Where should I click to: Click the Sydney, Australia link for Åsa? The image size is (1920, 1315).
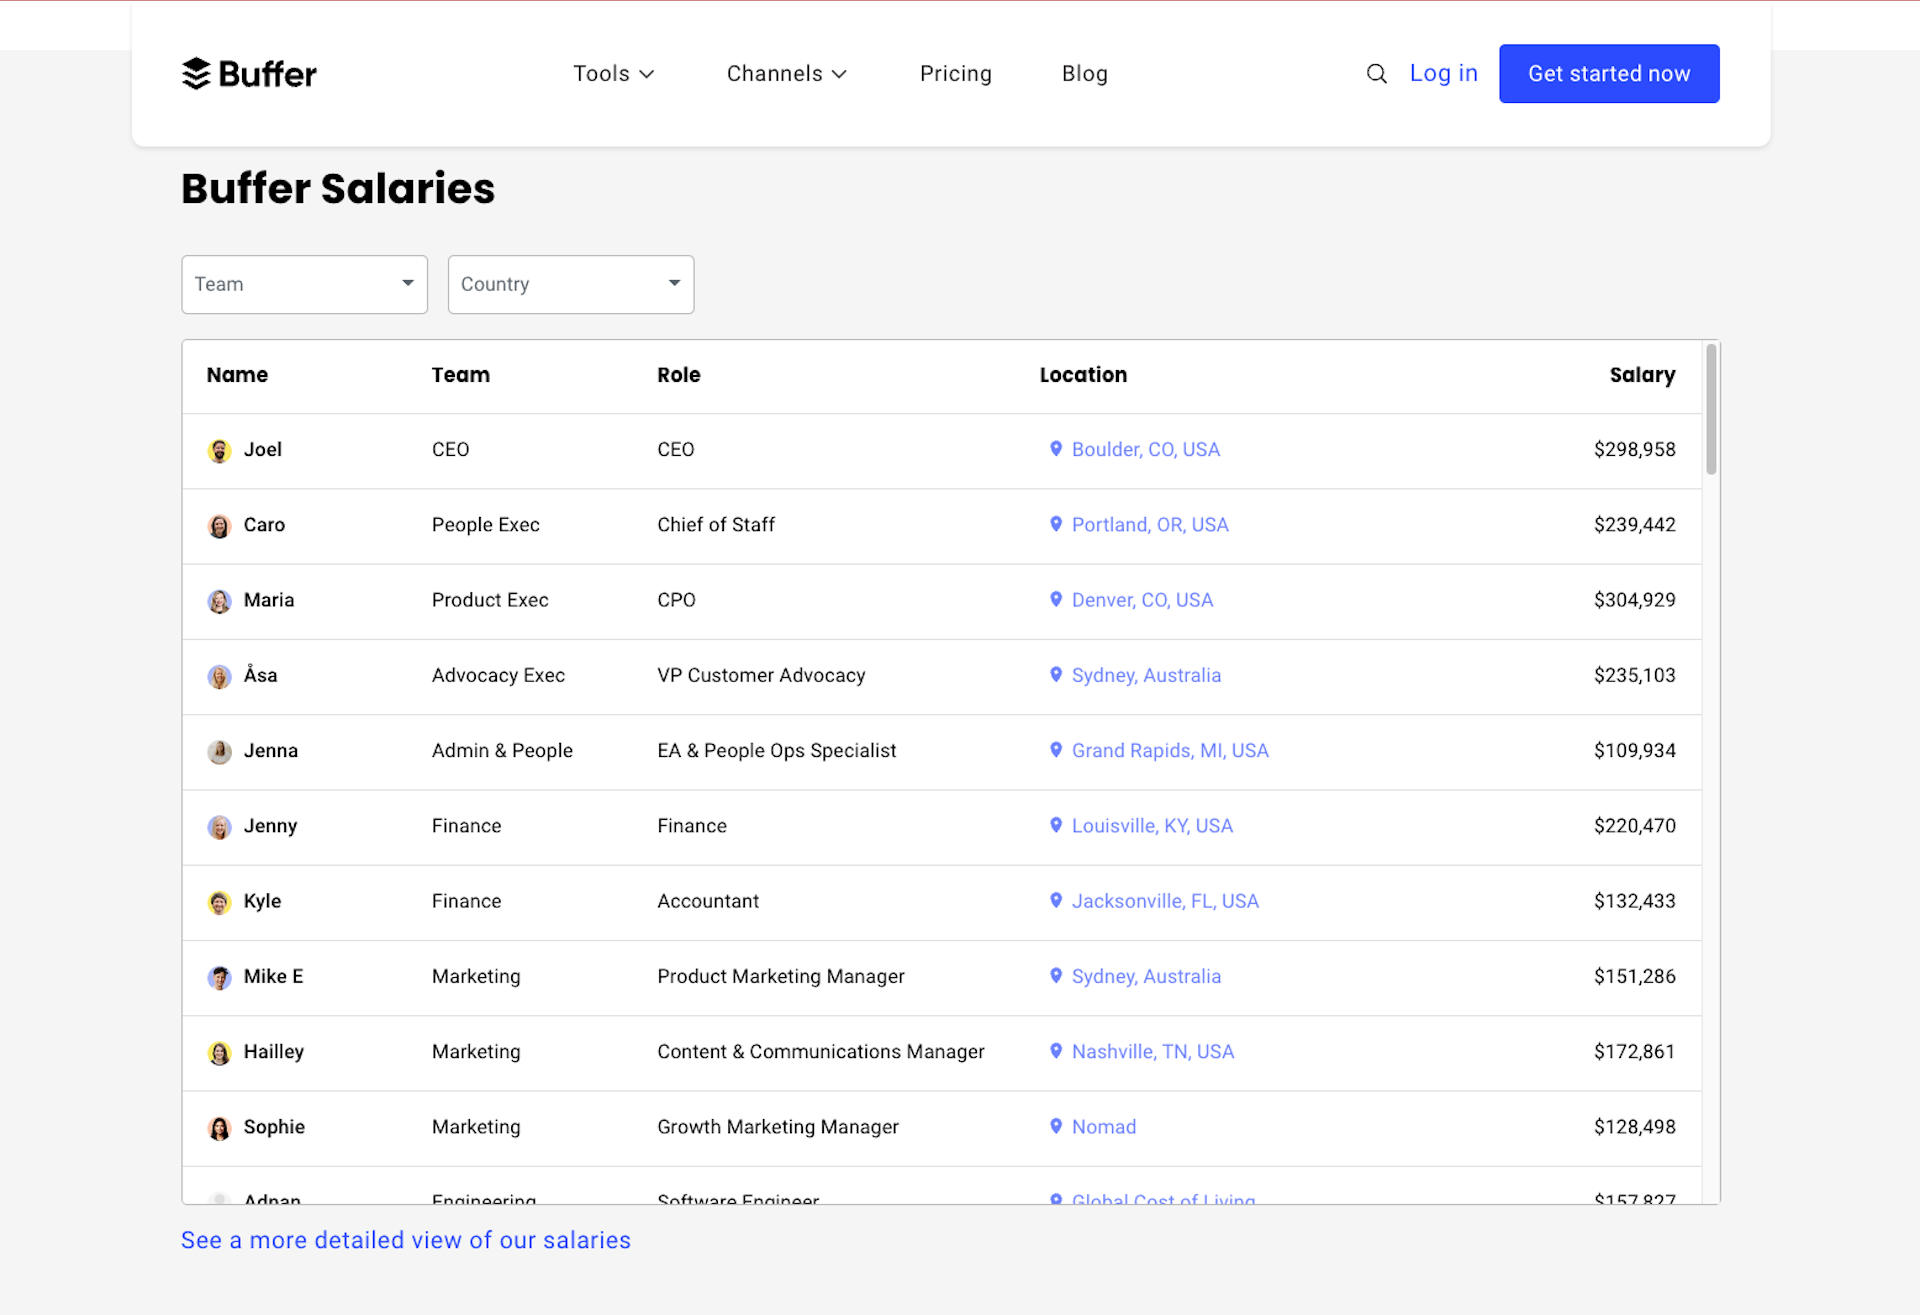[1146, 675]
